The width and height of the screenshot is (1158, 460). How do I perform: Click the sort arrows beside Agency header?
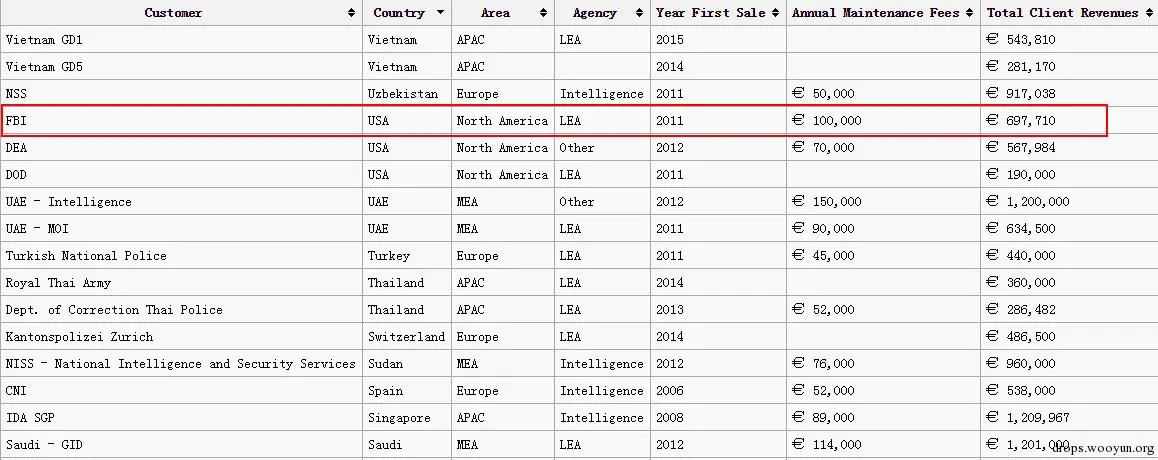(639, 13)
